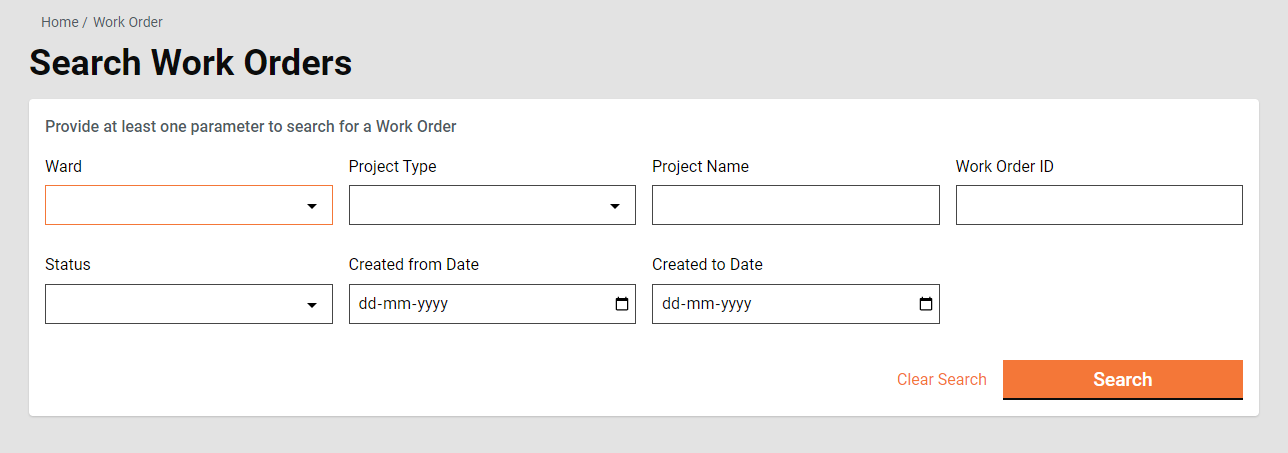
Task: Click the Ward field label
Action: [x=63, y=167]
